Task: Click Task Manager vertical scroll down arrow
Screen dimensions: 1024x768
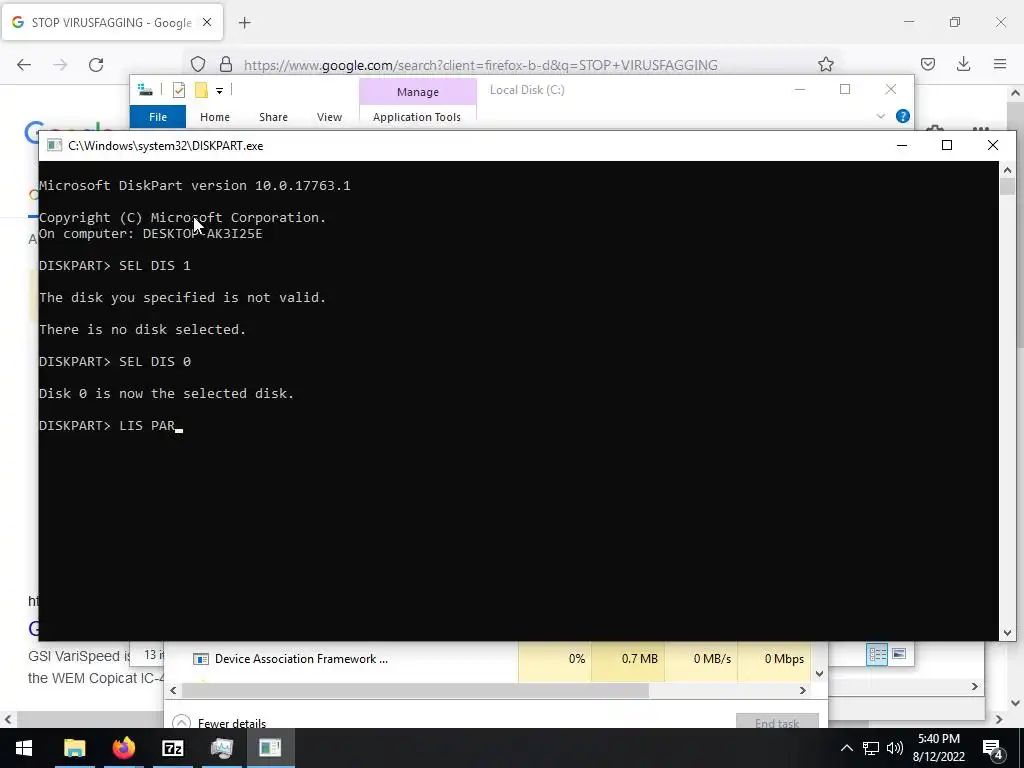Action: [820, 673]
